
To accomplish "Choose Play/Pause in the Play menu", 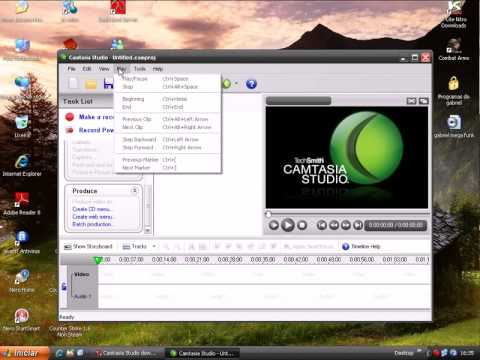I will (168, 79).
